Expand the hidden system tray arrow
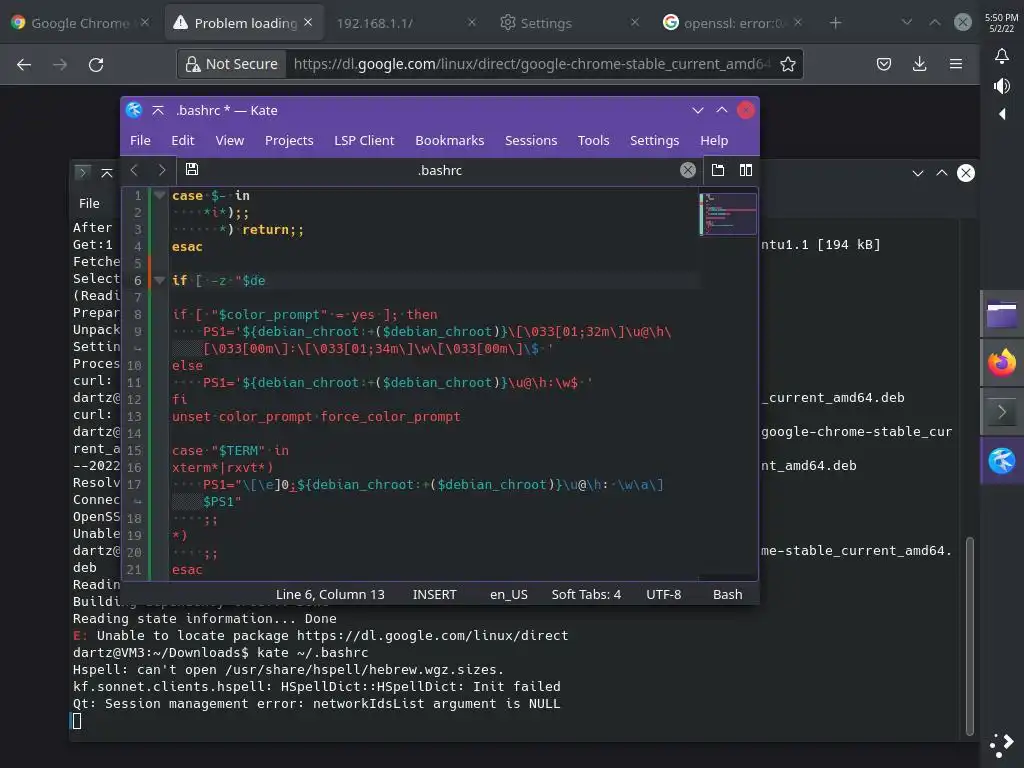Viewport: 1024px width, 768px height. (1002, 114)
